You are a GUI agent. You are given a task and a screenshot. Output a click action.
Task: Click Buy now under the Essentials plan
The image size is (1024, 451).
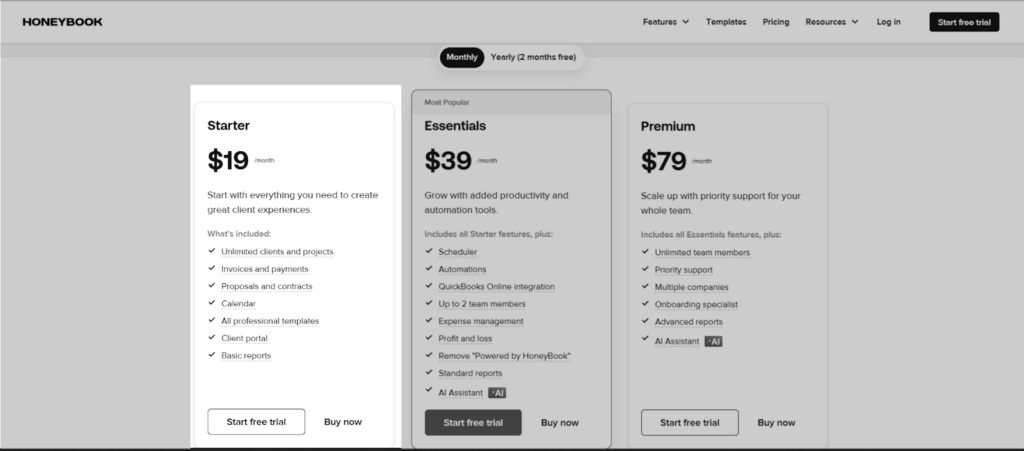(560, 422)
